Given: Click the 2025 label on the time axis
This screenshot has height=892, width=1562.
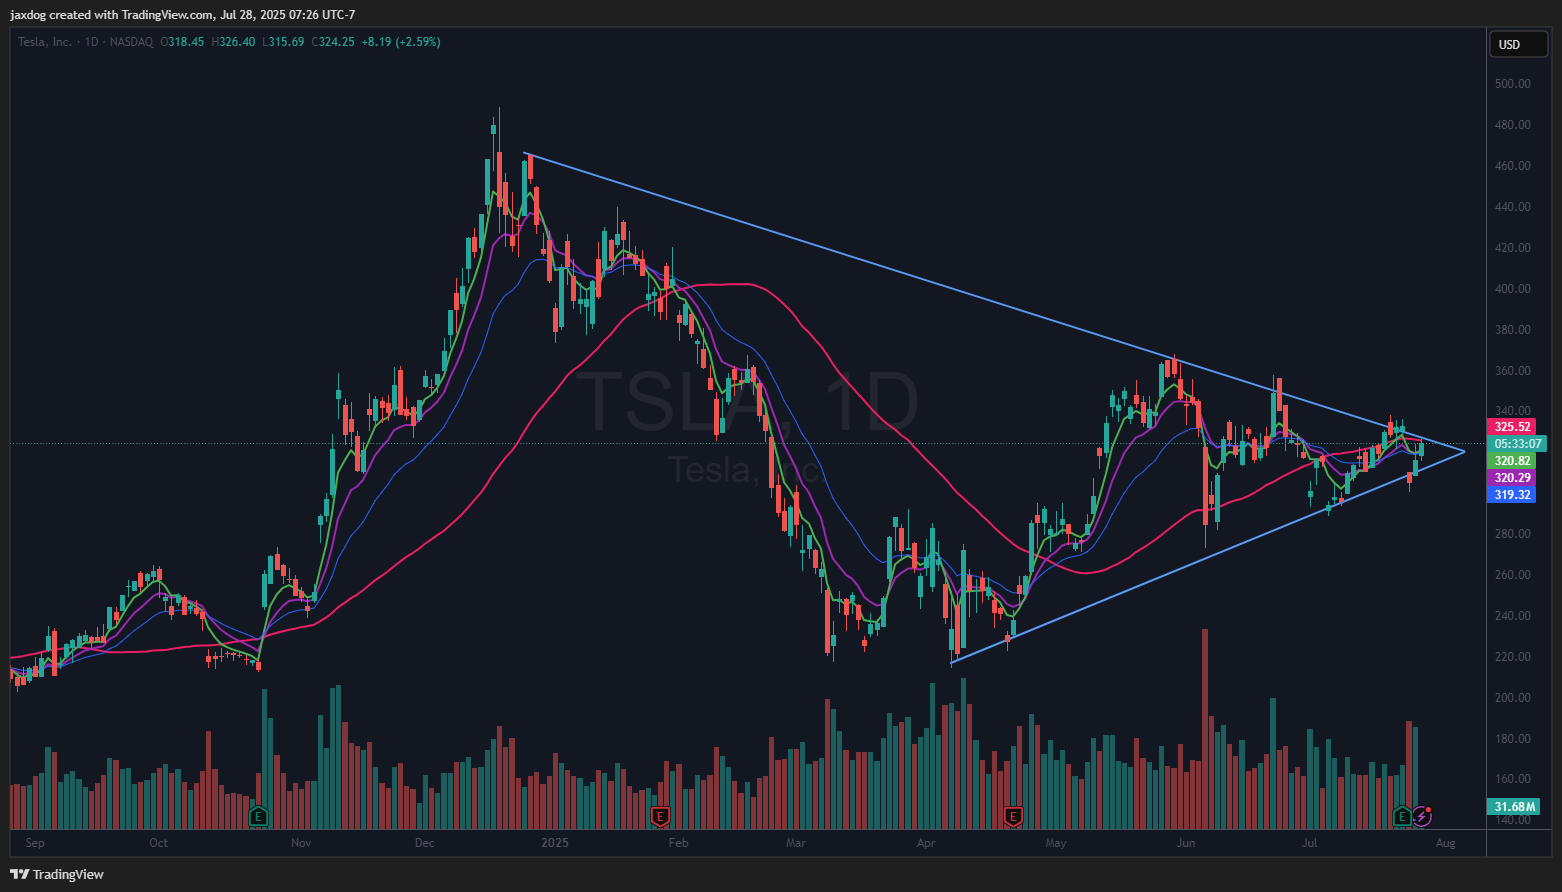Looking at the screenshot, I should tap(555, 843).
